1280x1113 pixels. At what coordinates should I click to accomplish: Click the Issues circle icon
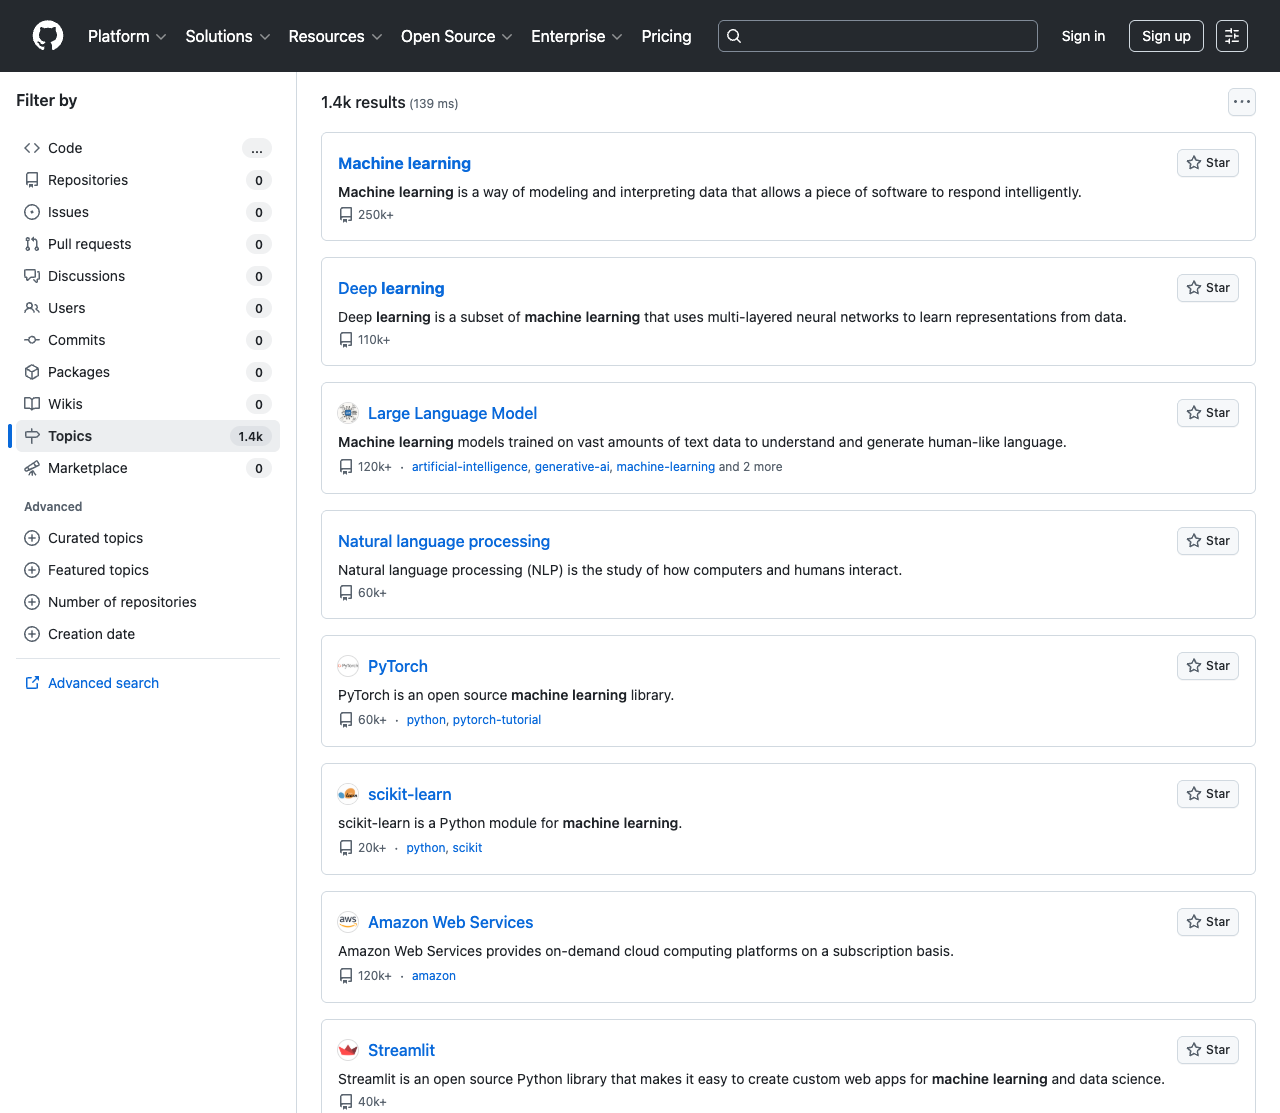tap(32, 212)
